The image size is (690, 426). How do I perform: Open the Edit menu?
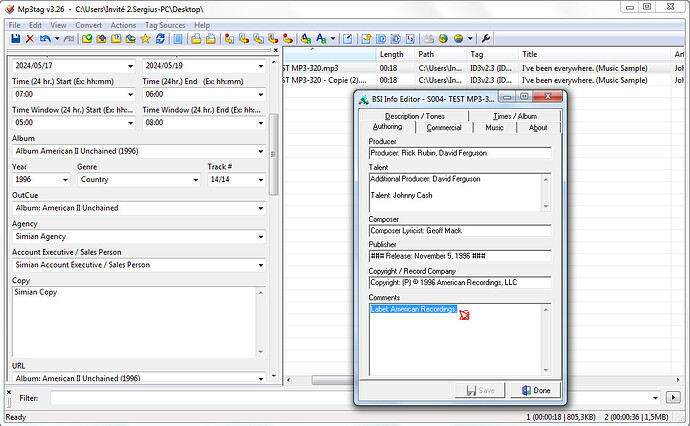[x=35, y=25]
